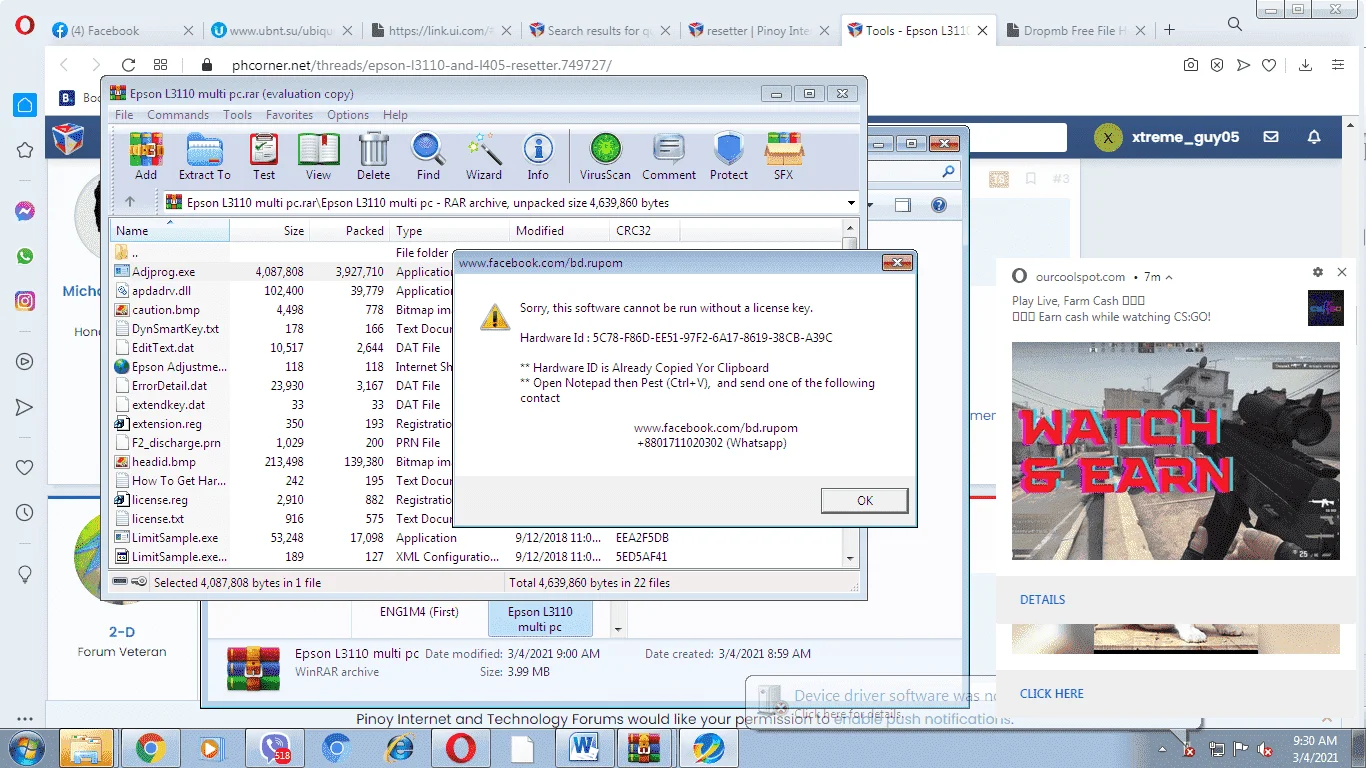Open notification settings gear icon
Image resolution: width=1366 pixels, height=768 pixels.
[x=1318, y=272]
